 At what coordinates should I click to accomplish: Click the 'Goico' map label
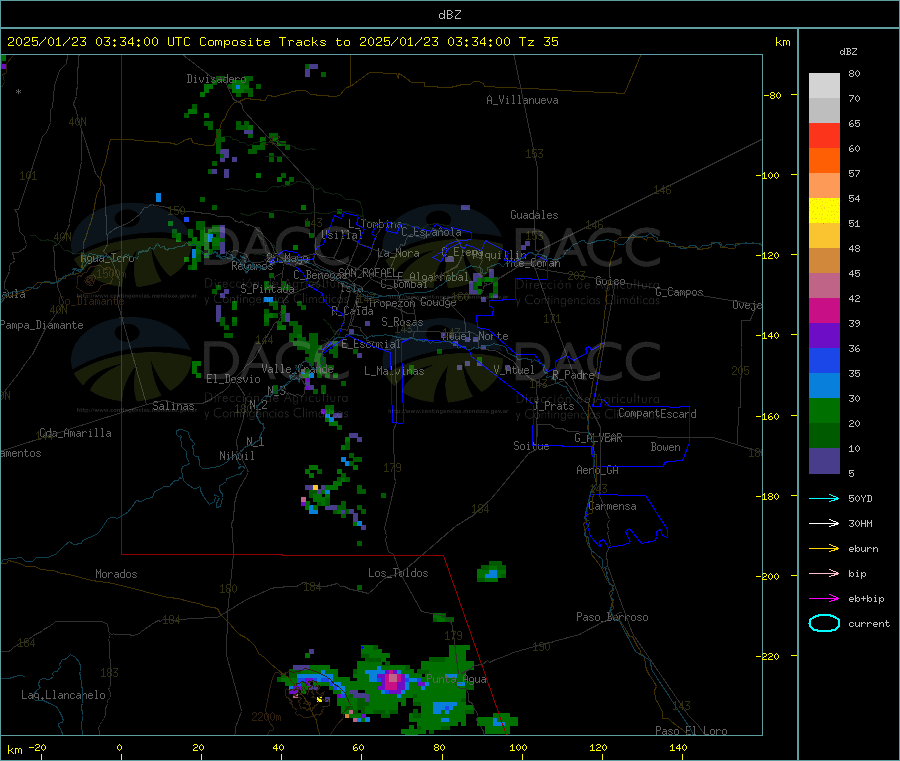[610, 281]
